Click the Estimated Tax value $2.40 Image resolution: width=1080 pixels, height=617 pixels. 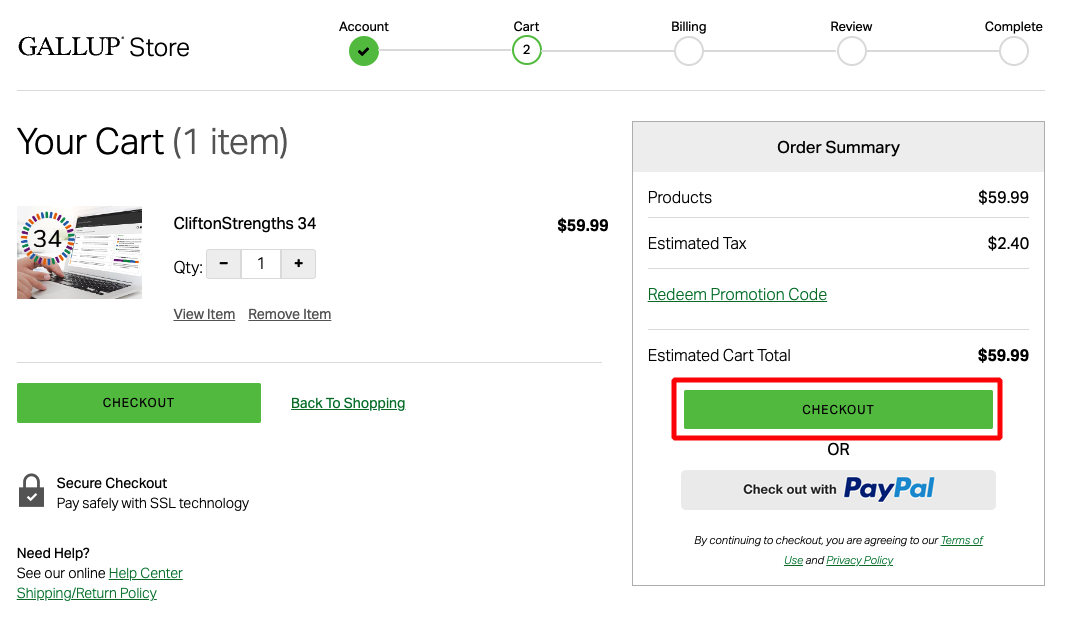click(x=1008, y=243)
